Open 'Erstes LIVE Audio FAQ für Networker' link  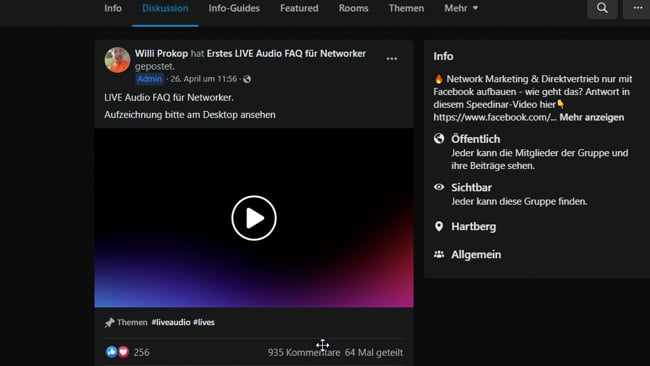pyautogui.click(x=286, y=53)
